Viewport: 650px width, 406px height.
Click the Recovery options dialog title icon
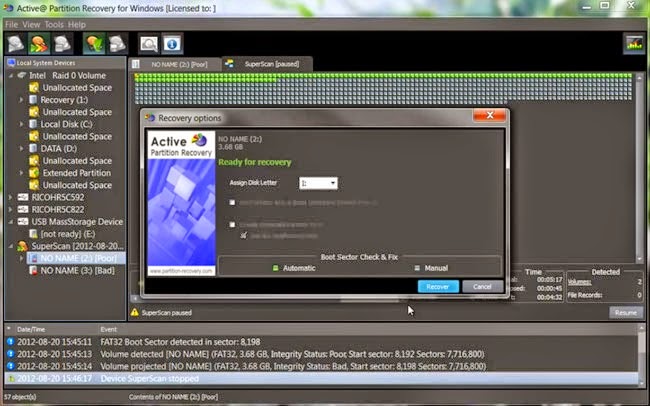[150, 118]
